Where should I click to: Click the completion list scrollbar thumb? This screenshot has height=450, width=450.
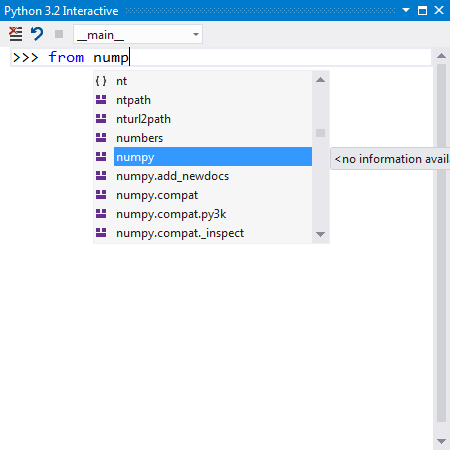tap(320, 133)
